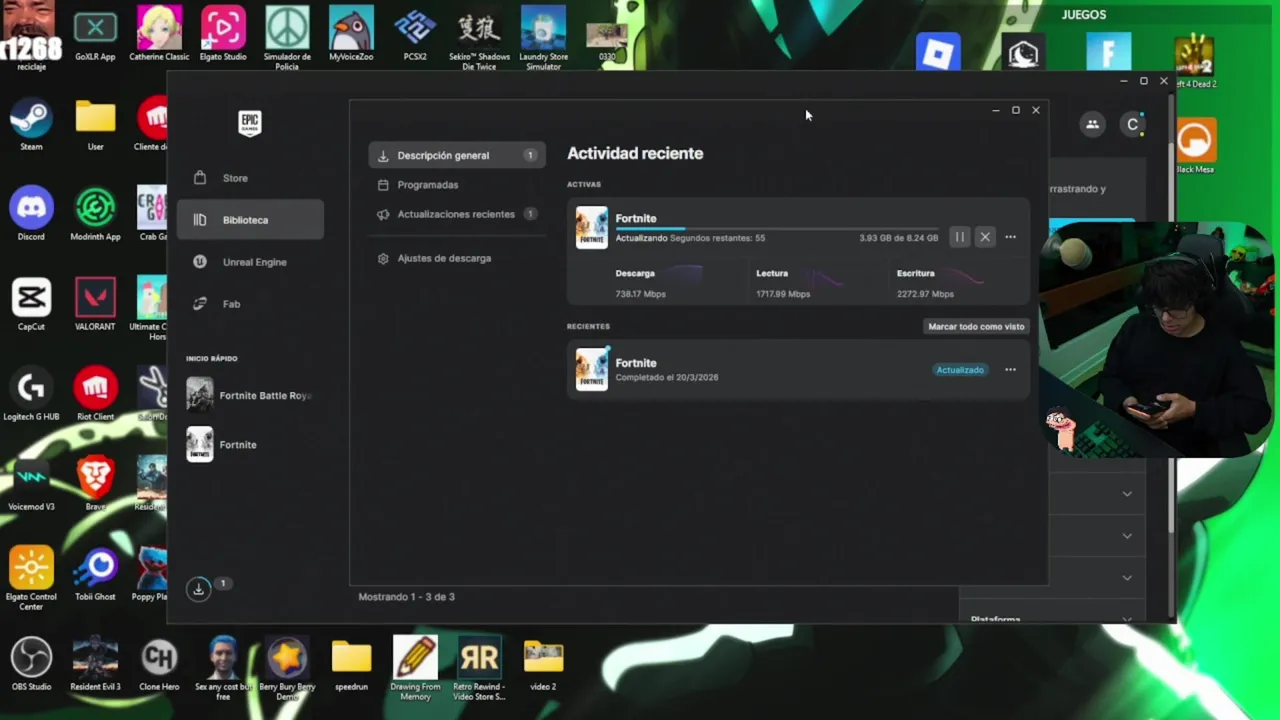
Task: Open more options for completed Fortnite entry
Action: 1010,370
